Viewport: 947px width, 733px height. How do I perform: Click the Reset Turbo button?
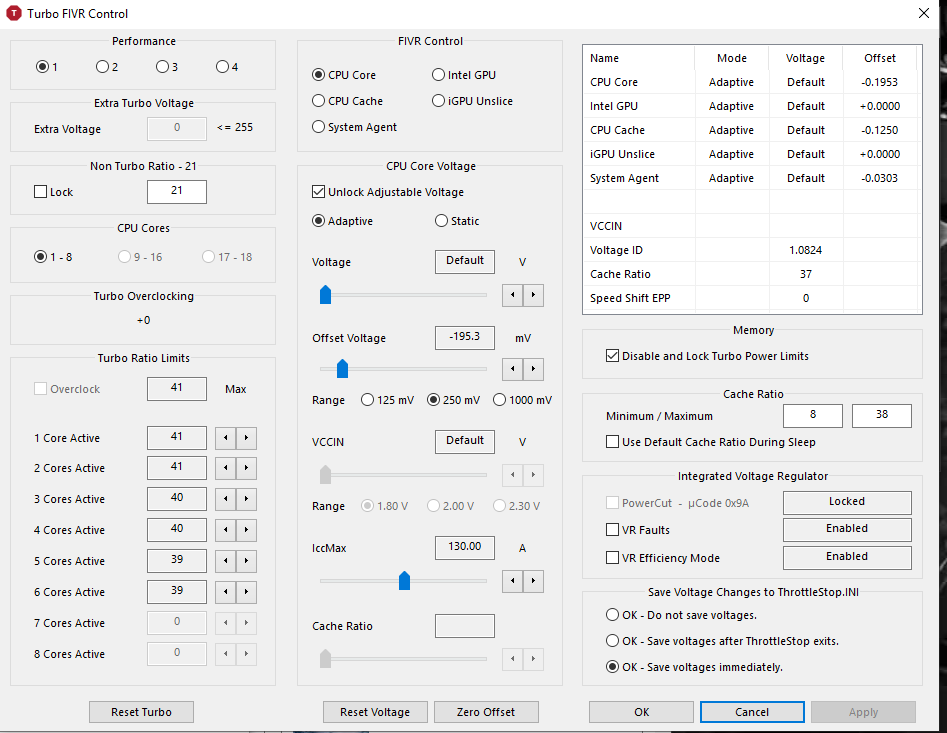click(141, 712)
